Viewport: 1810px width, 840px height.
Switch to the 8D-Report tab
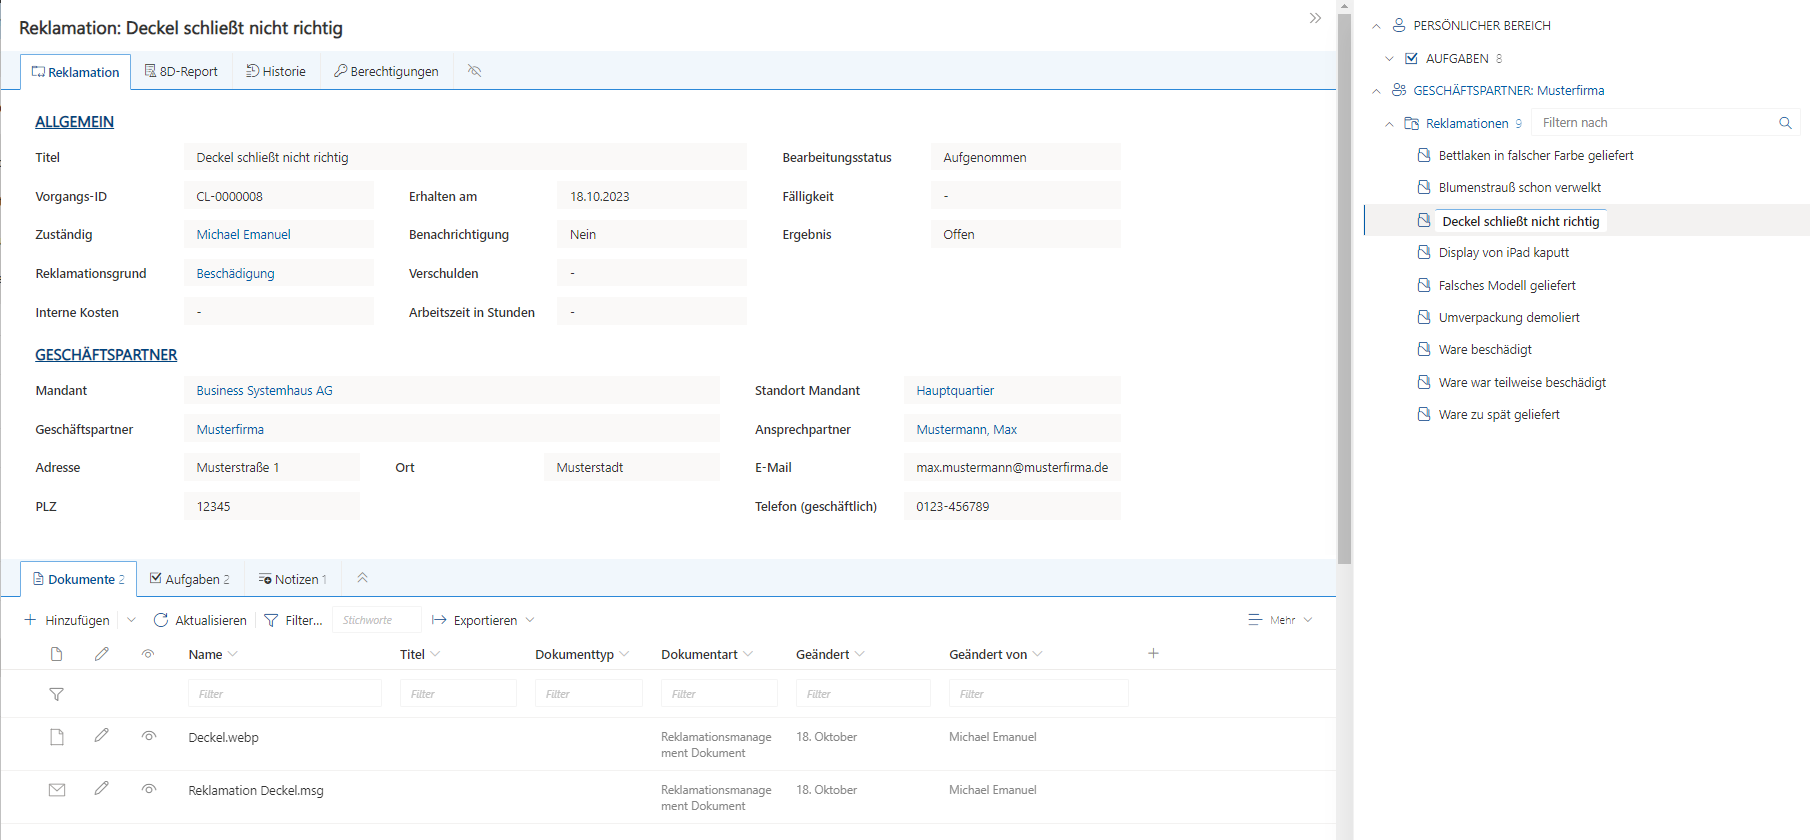(x=181, y=71)
